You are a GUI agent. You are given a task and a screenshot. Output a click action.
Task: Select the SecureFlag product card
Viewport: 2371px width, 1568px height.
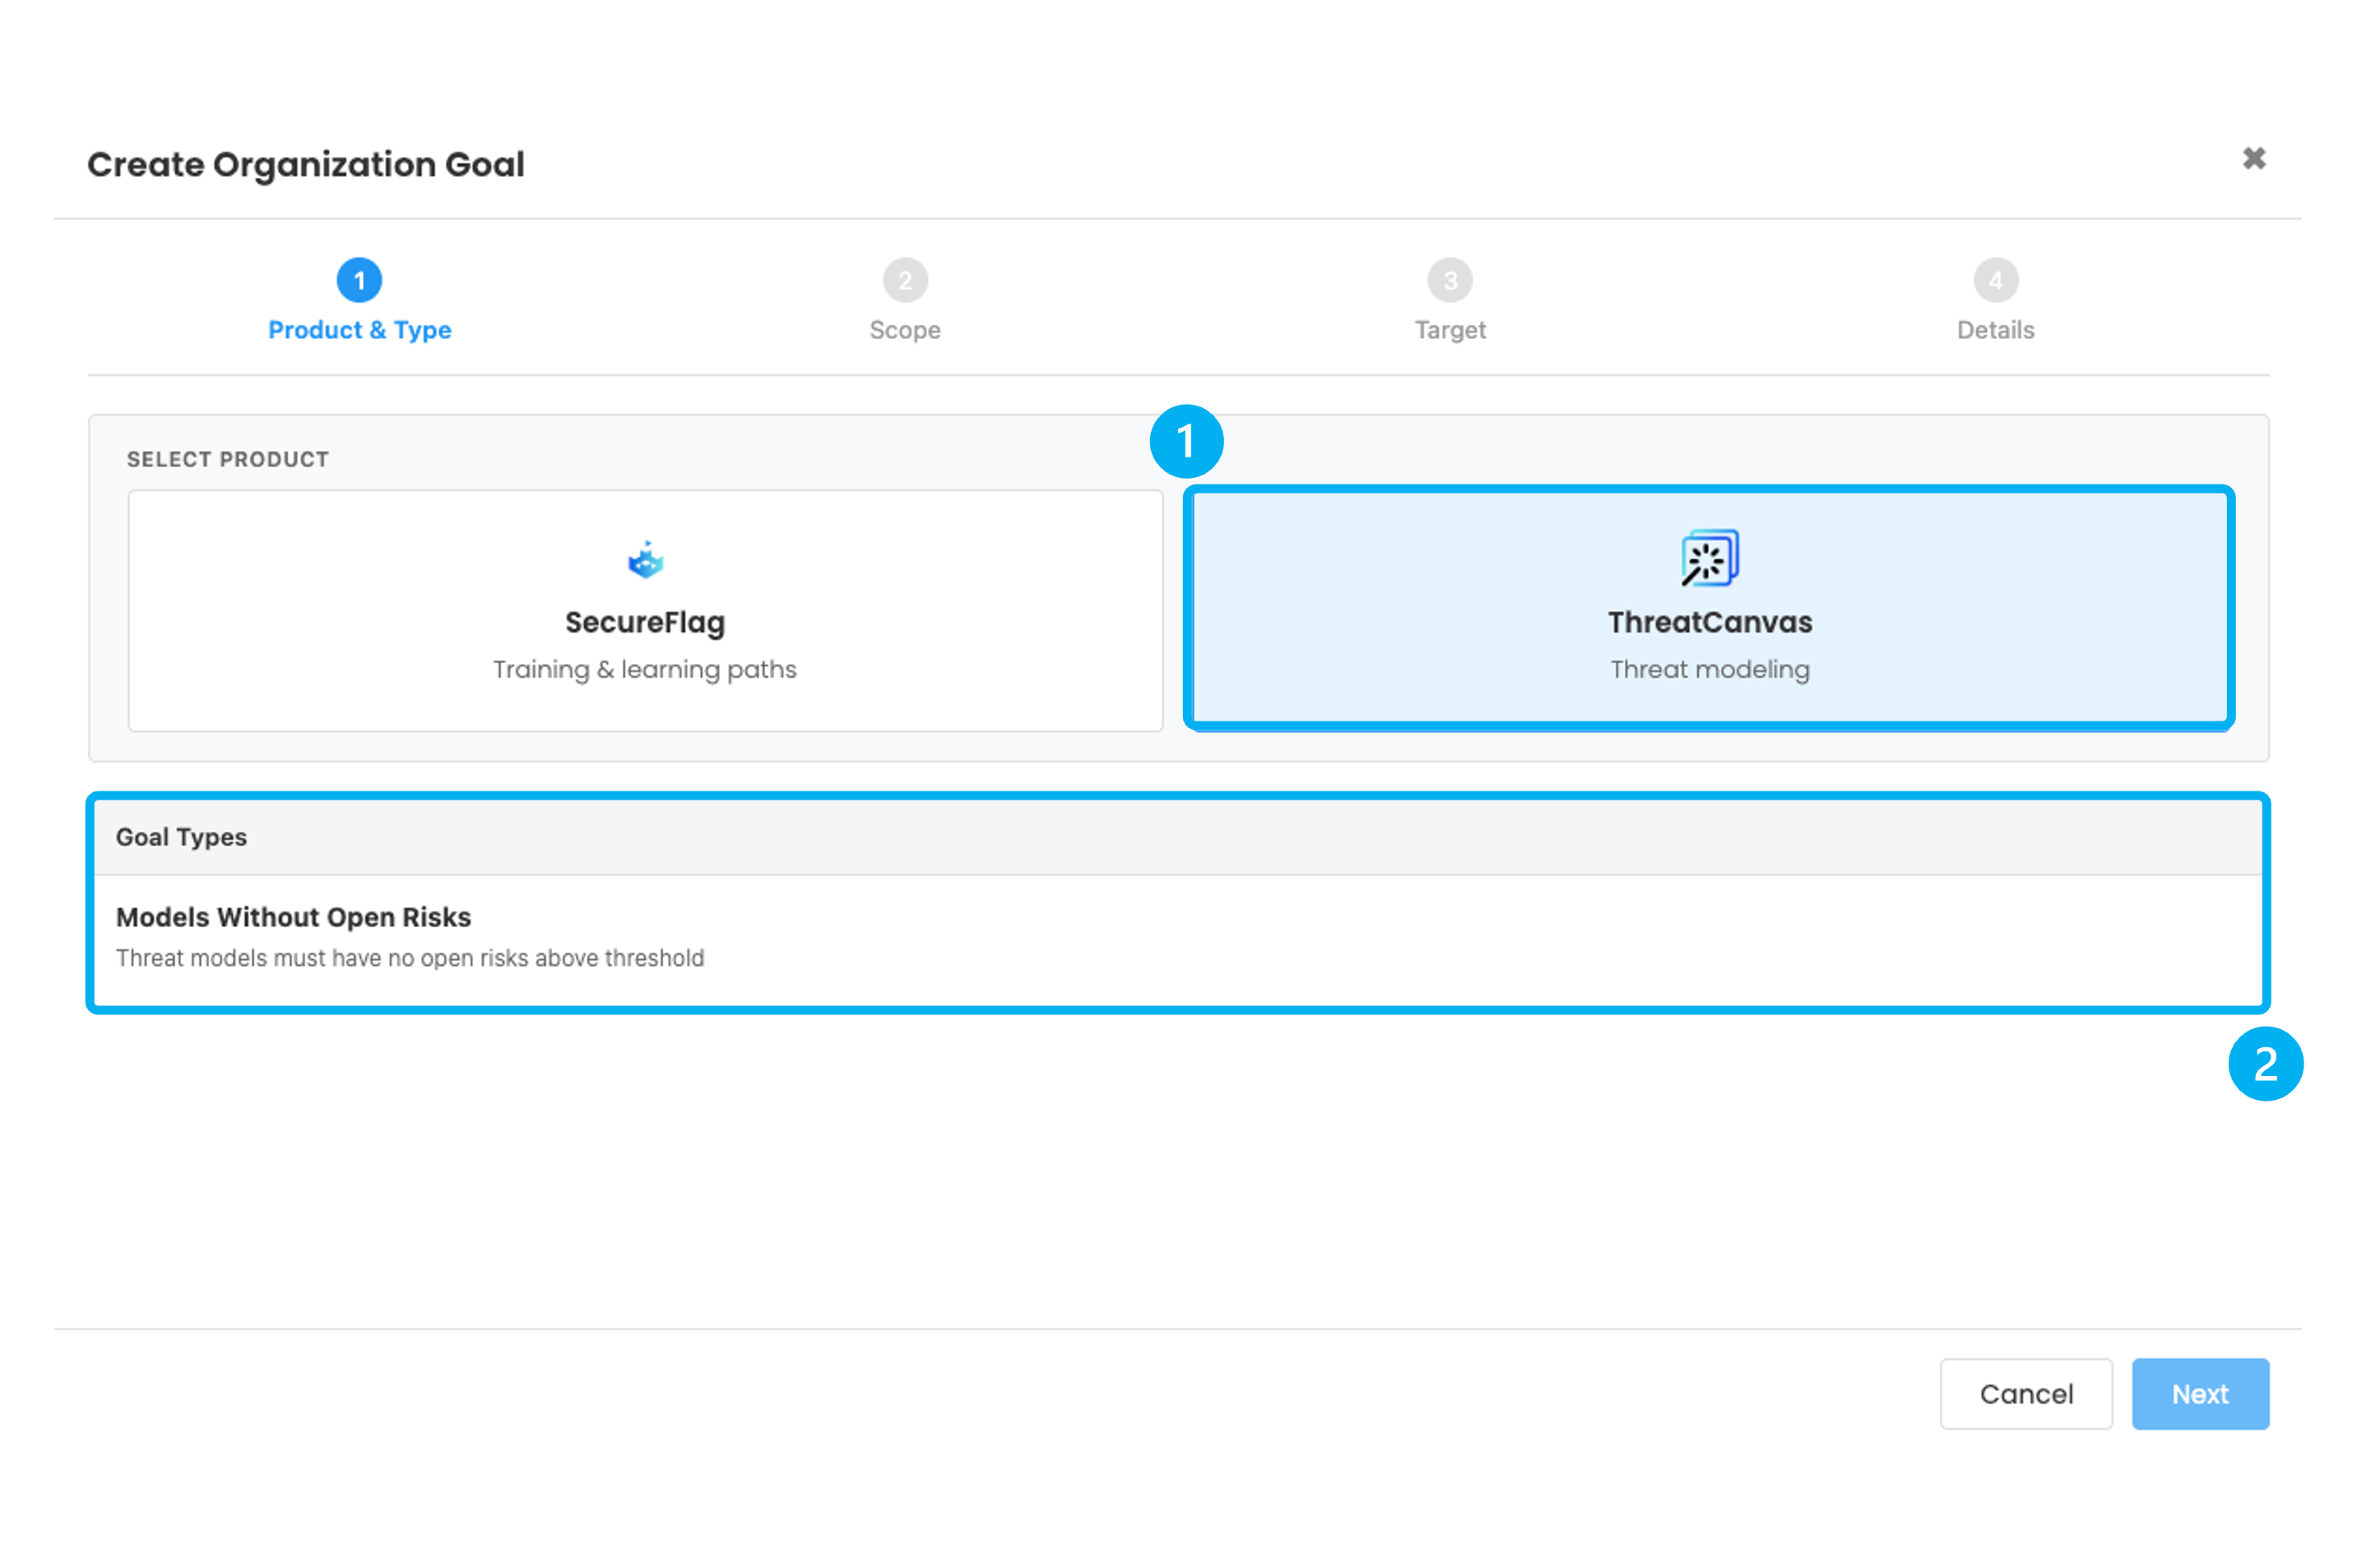[645, 610]
